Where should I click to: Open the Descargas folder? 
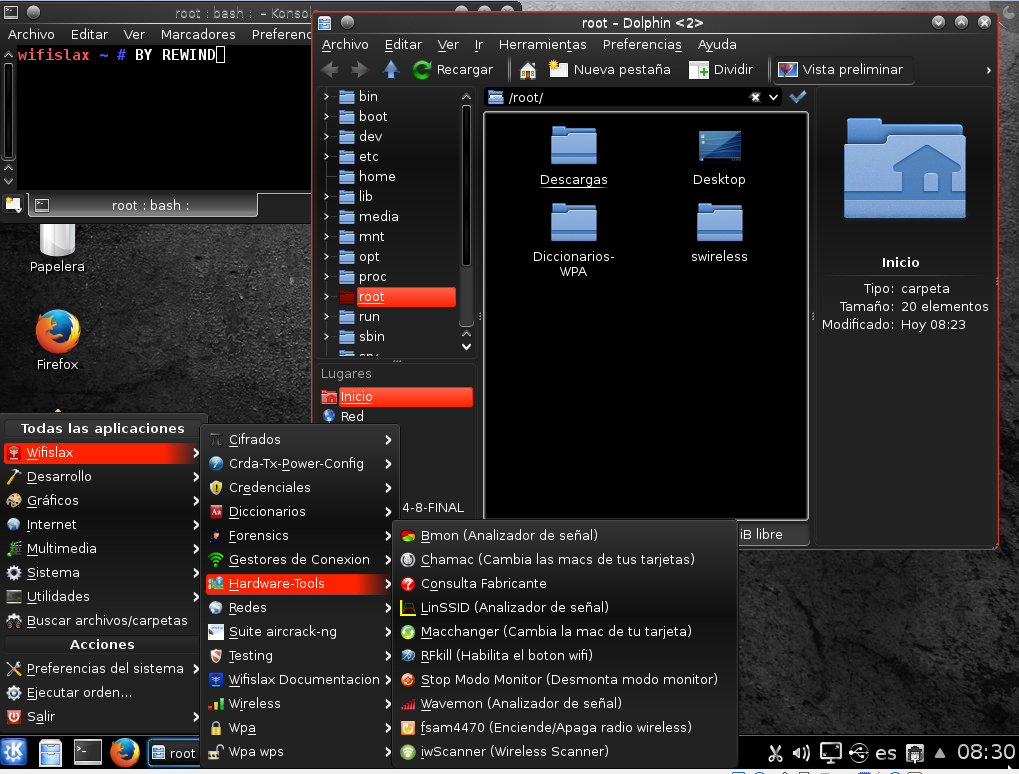(x=573, y=157)
